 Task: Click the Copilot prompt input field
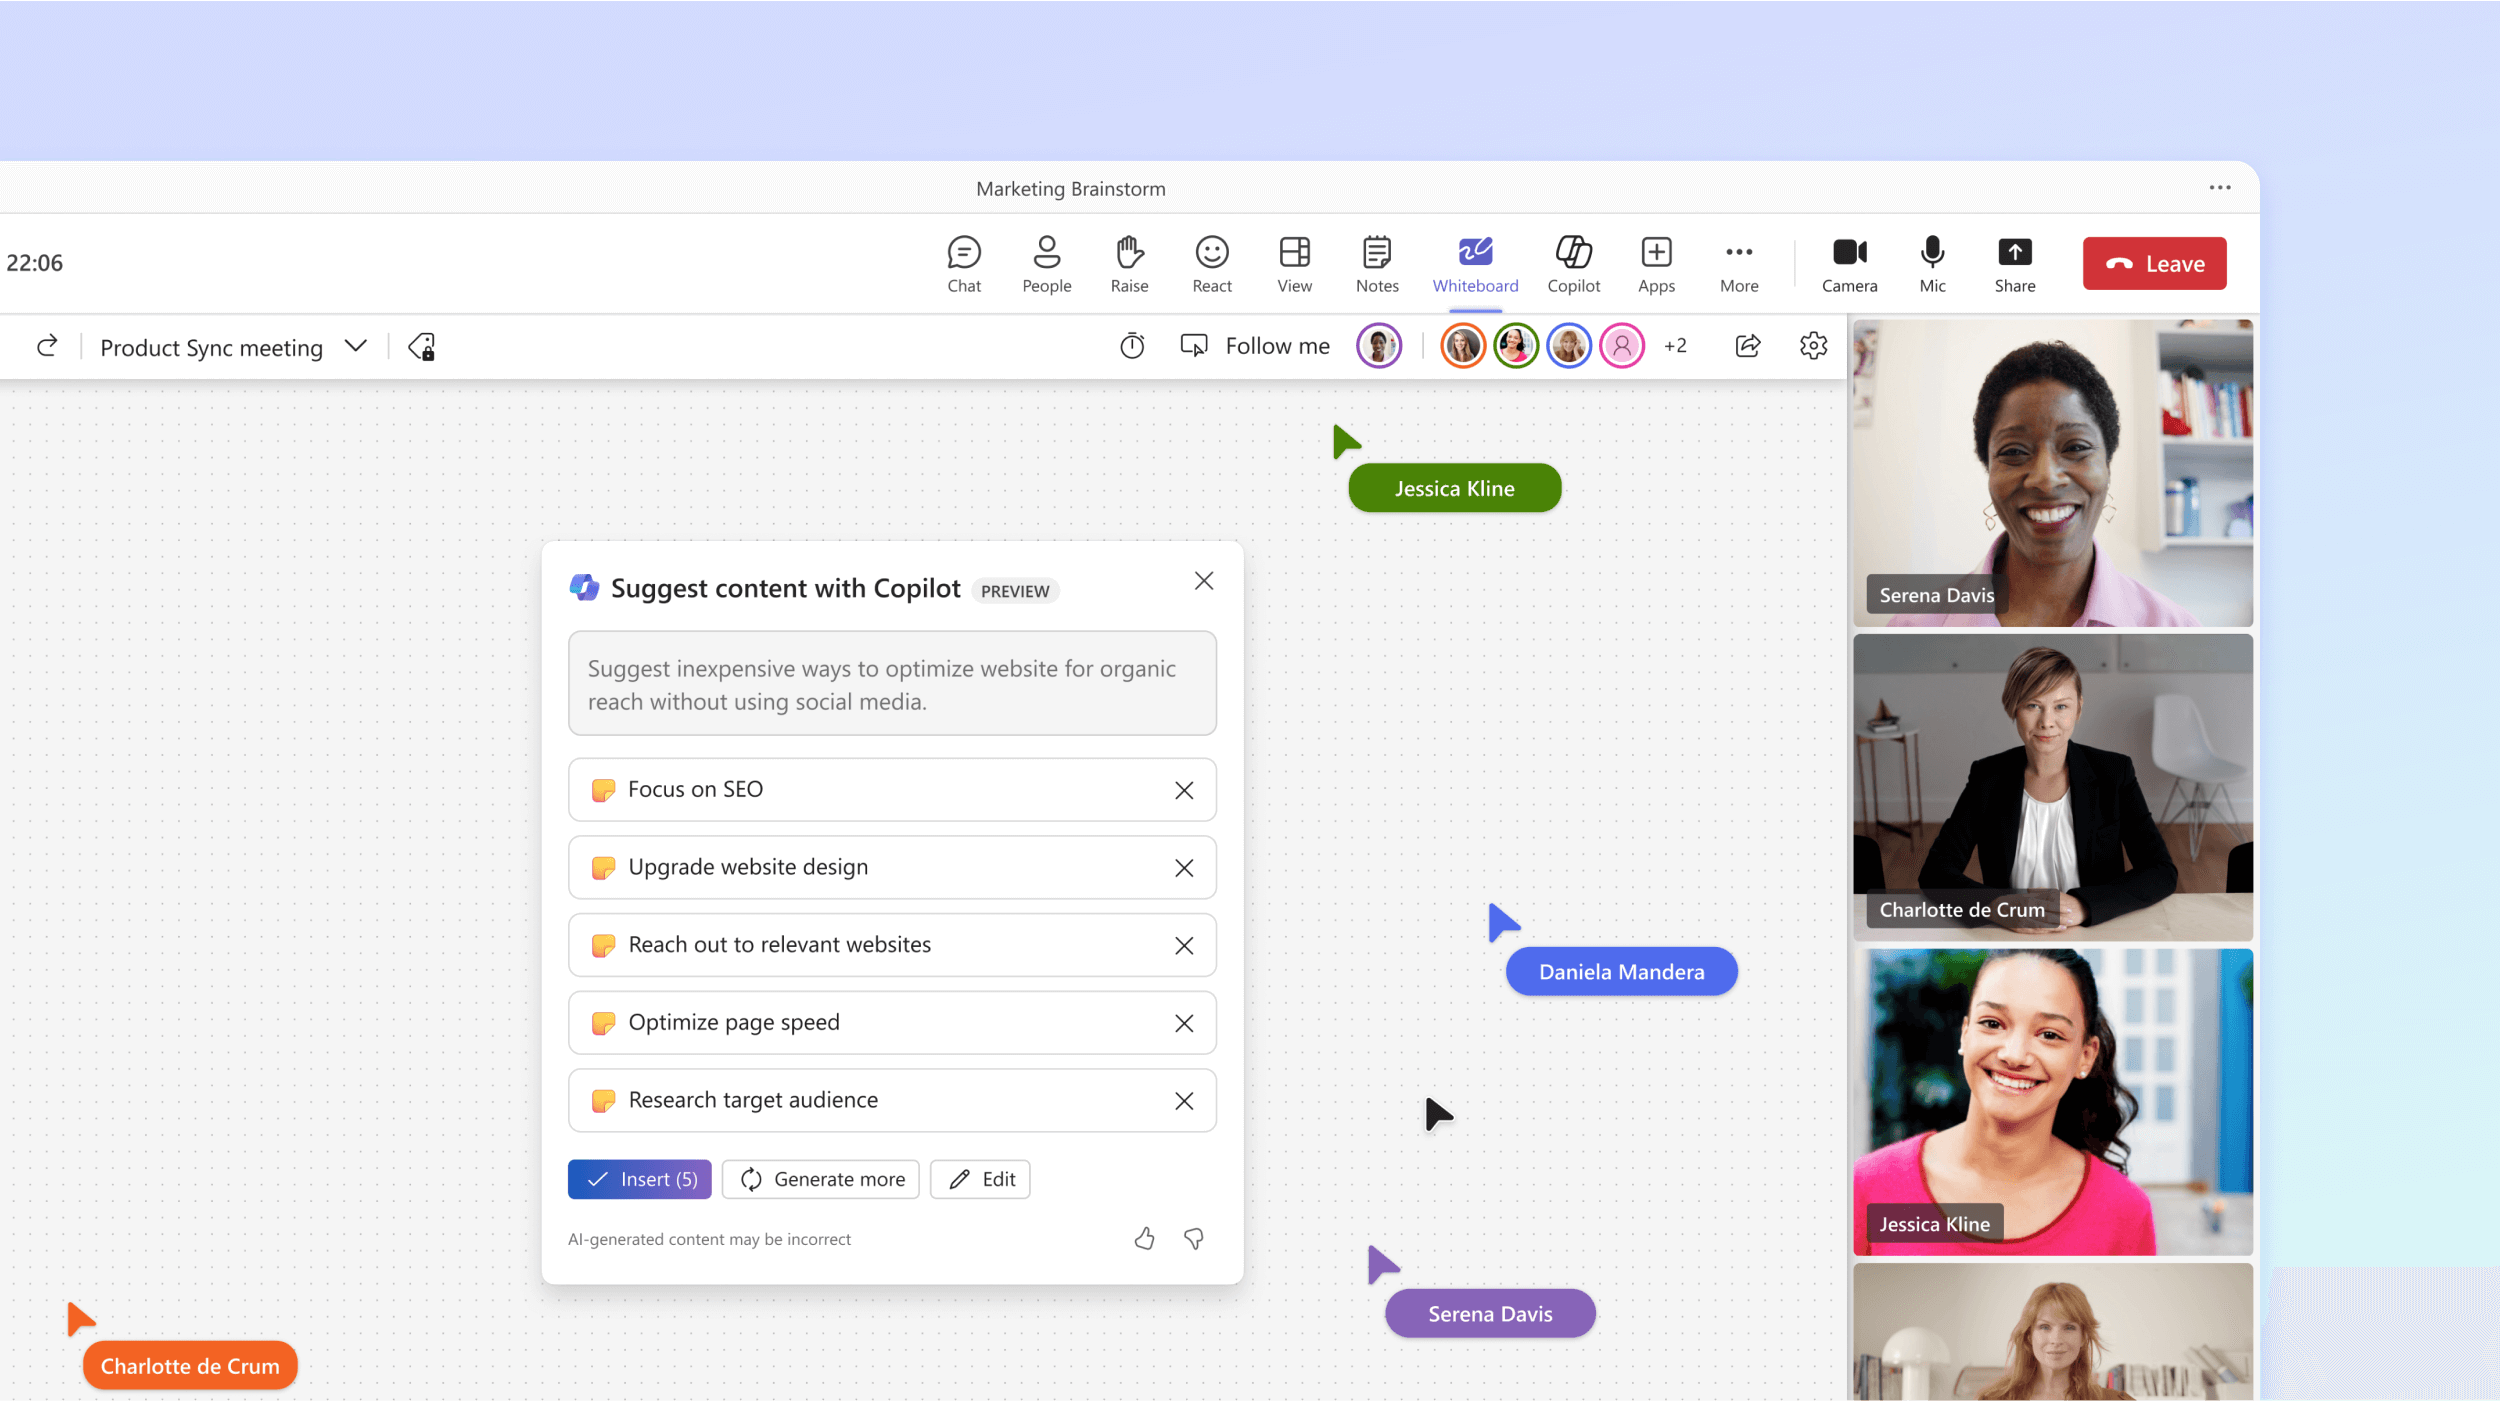pos(891,683)
